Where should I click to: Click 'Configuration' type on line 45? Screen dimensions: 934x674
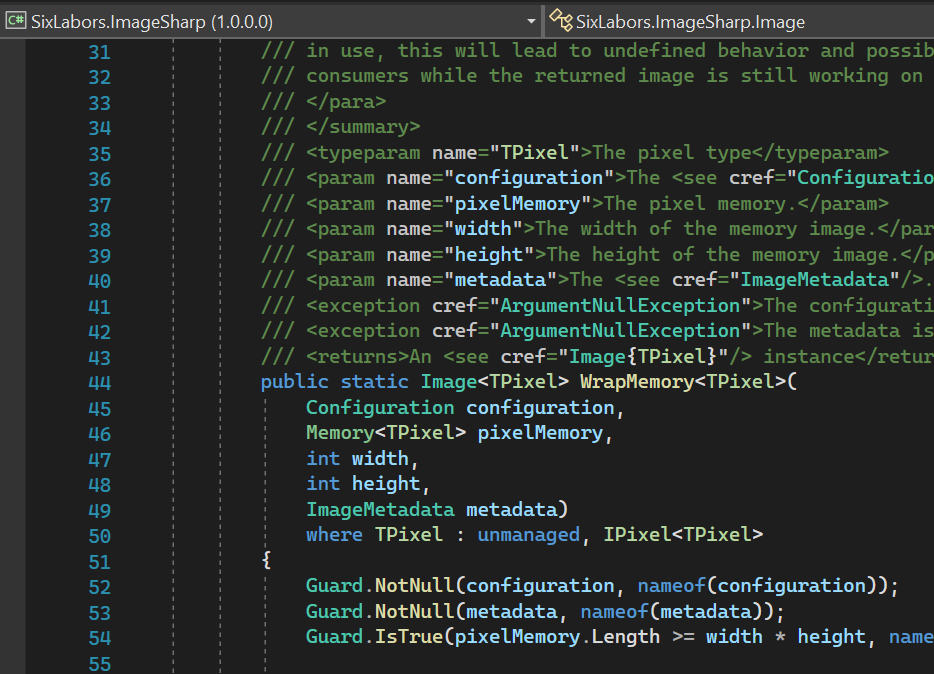click(x=380, y=408)
